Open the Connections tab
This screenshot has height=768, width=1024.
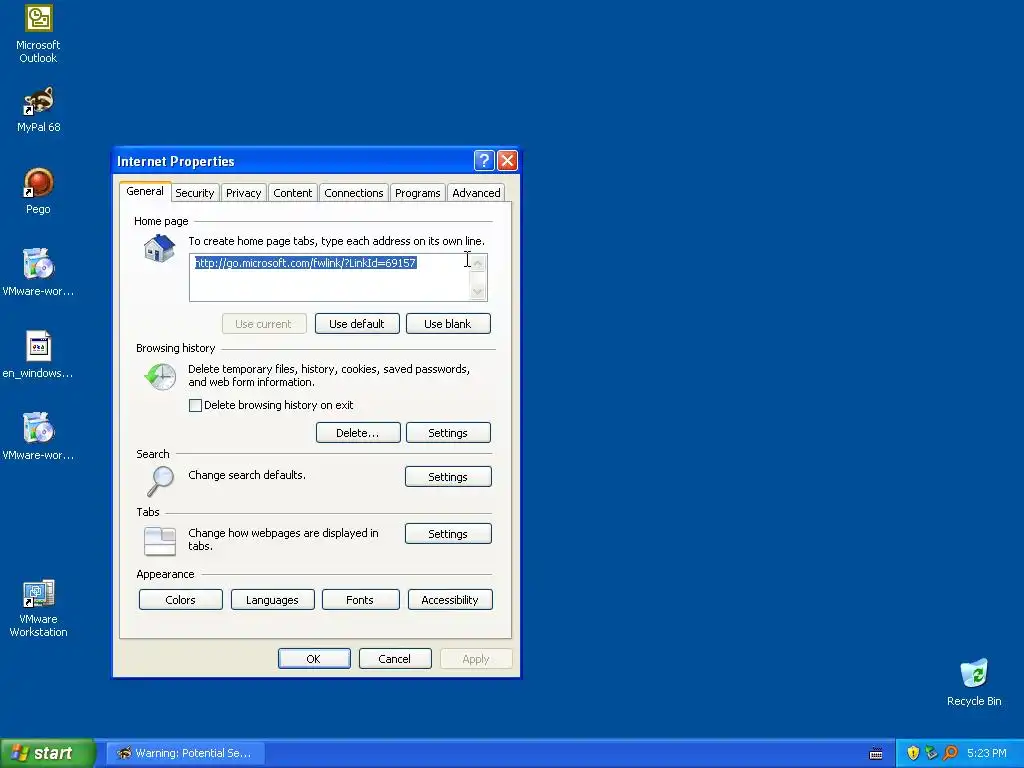coord(353,193)
